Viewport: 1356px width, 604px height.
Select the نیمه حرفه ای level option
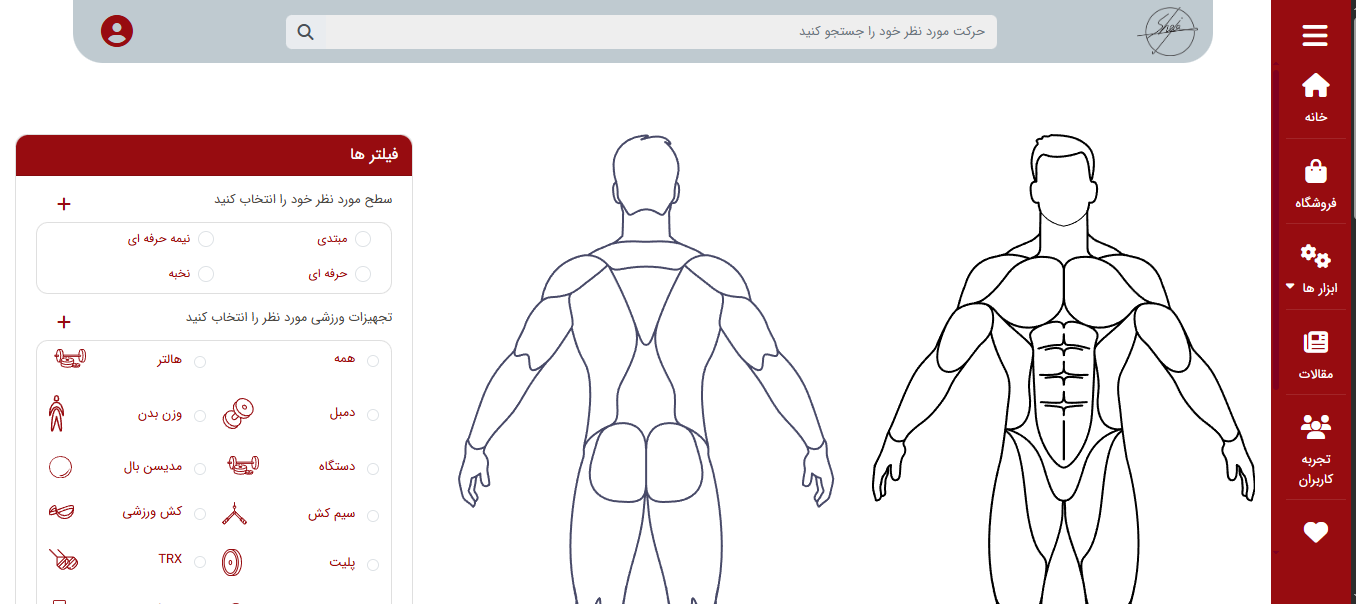pyautogui.click(x=206, y=239)
